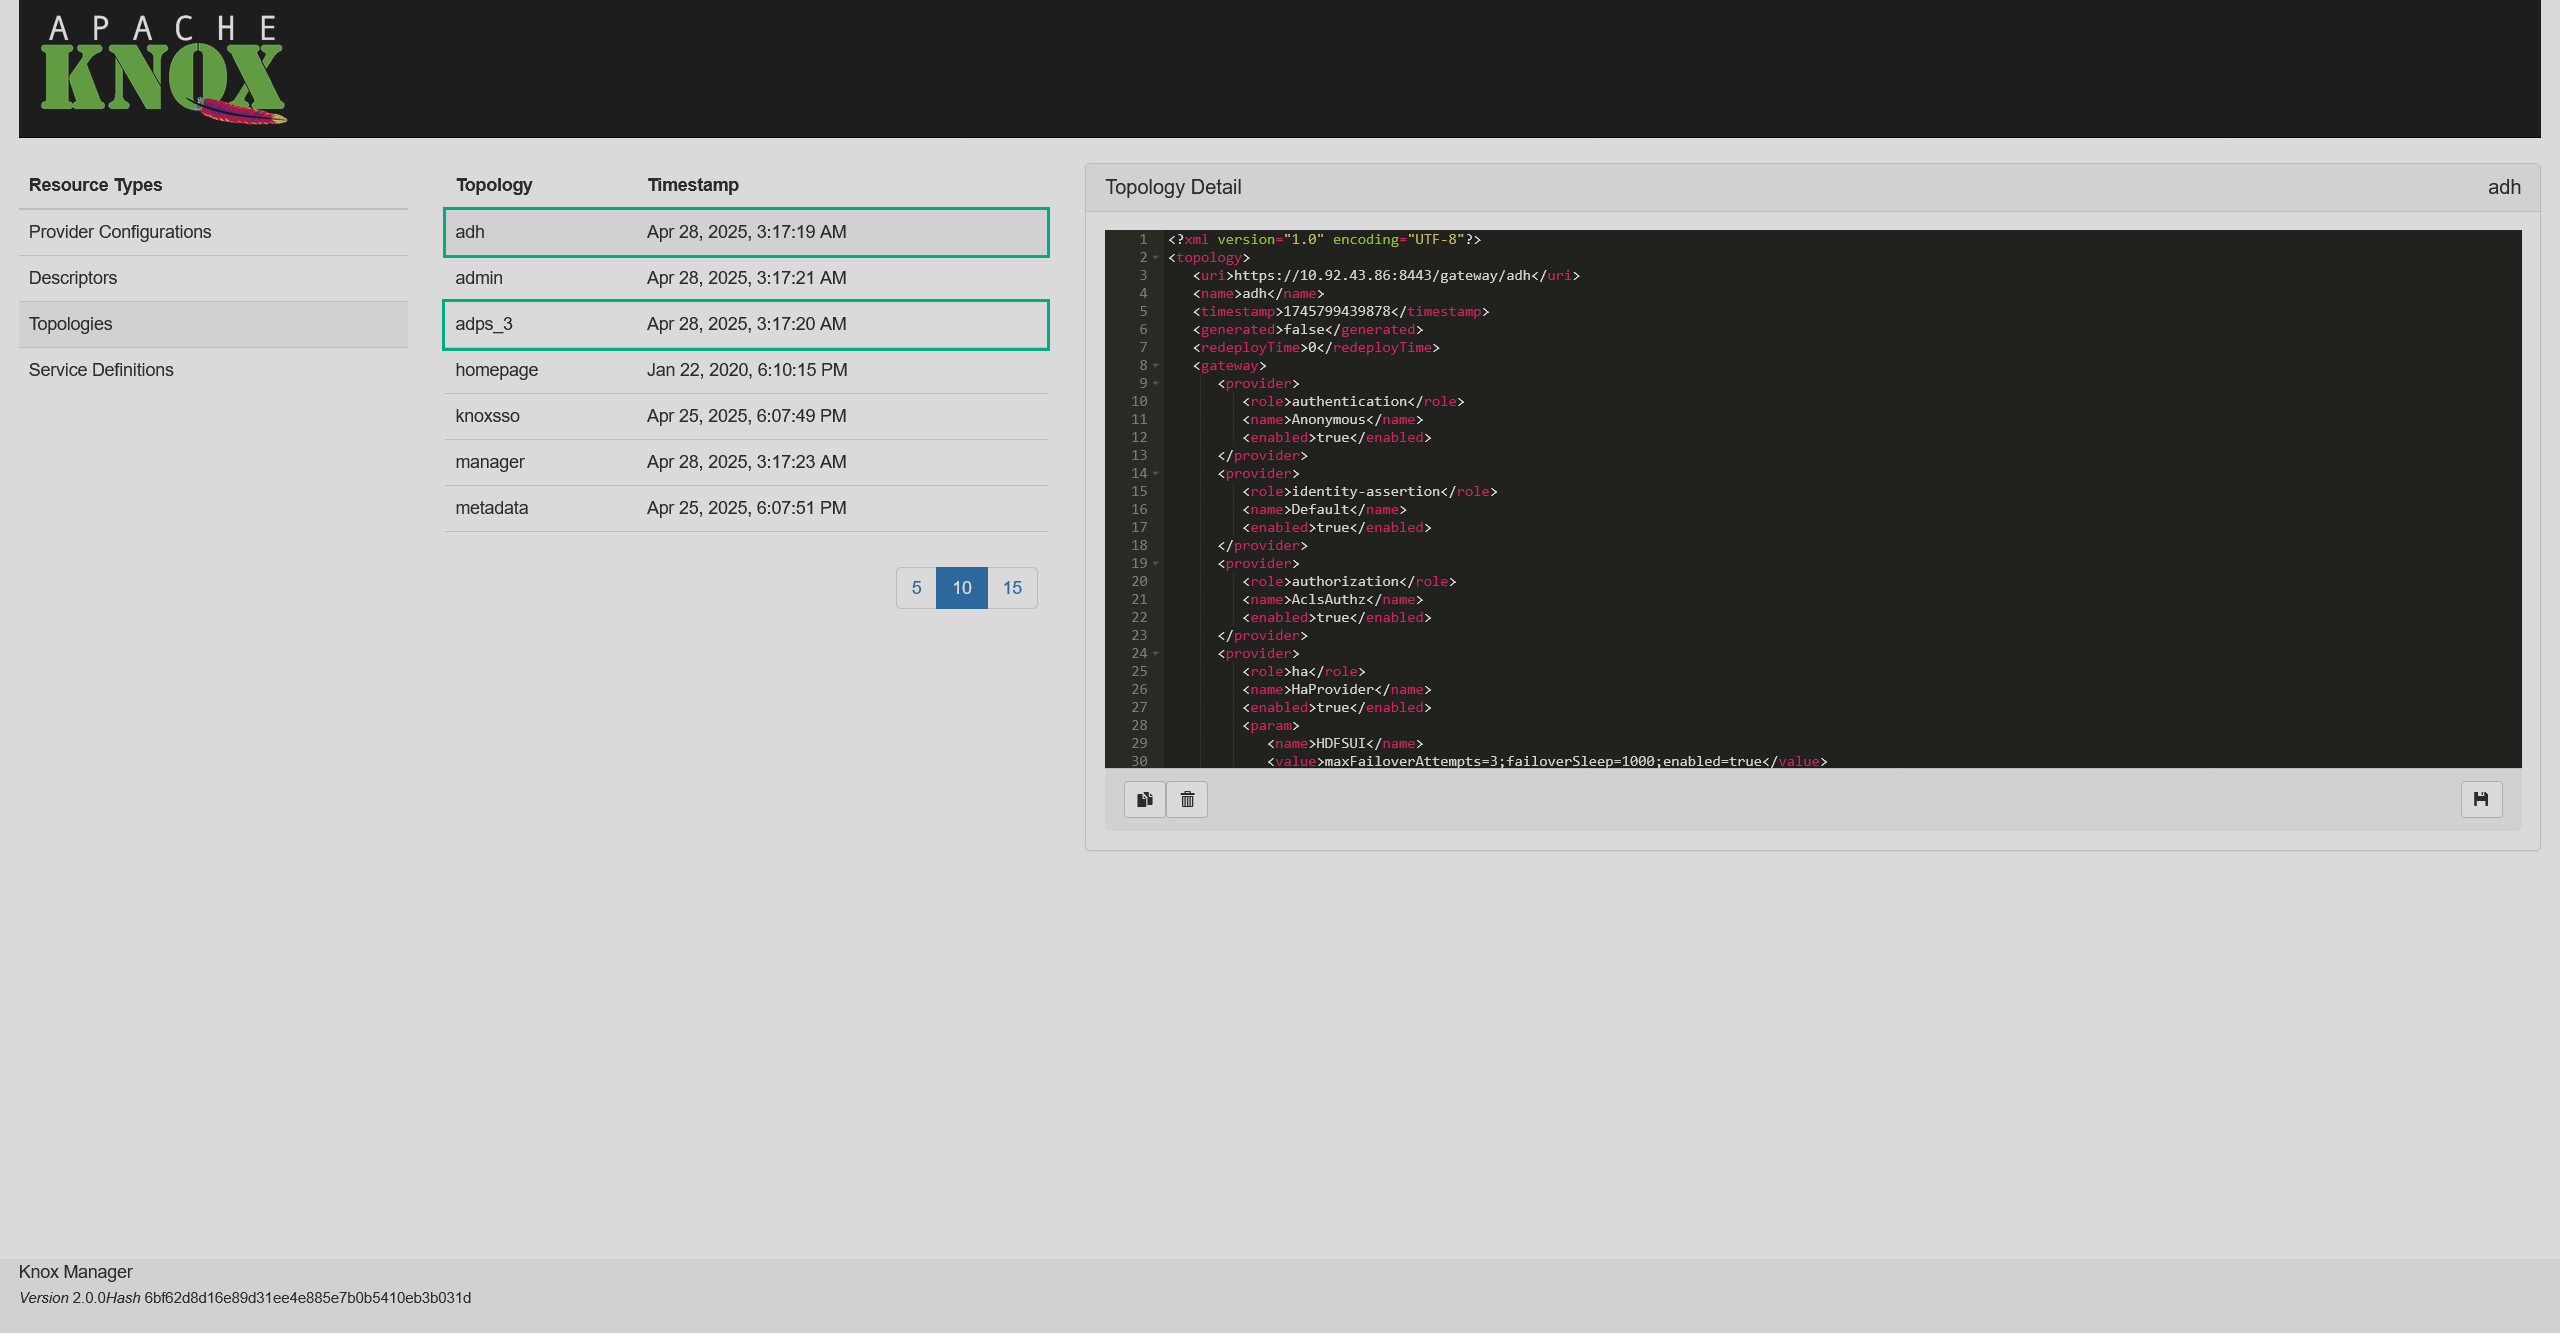Image resolution: width=2560 pixels, height=1333 pixels.
Task: Select Topologies resource type
Action: click(213, 324)
